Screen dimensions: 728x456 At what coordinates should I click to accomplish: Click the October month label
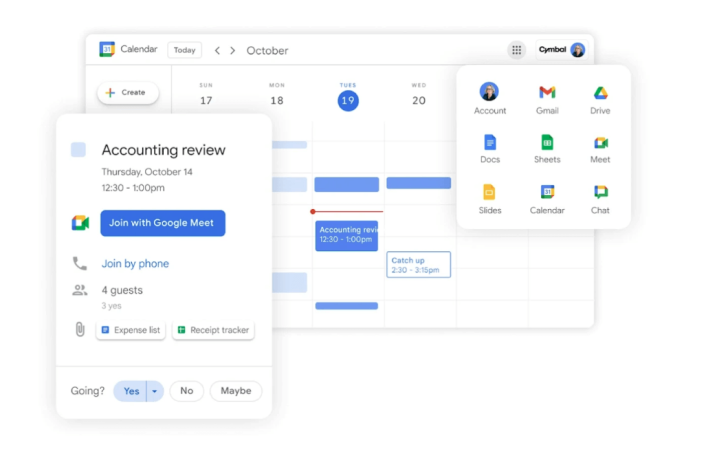click(x=267, y=50)
